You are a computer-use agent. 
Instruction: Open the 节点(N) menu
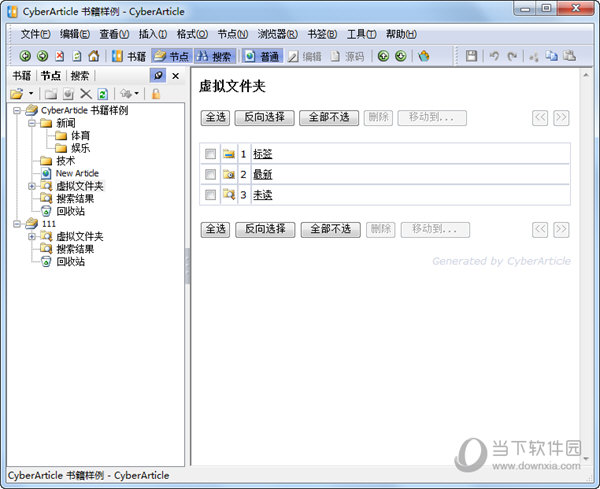coord(233,34)
